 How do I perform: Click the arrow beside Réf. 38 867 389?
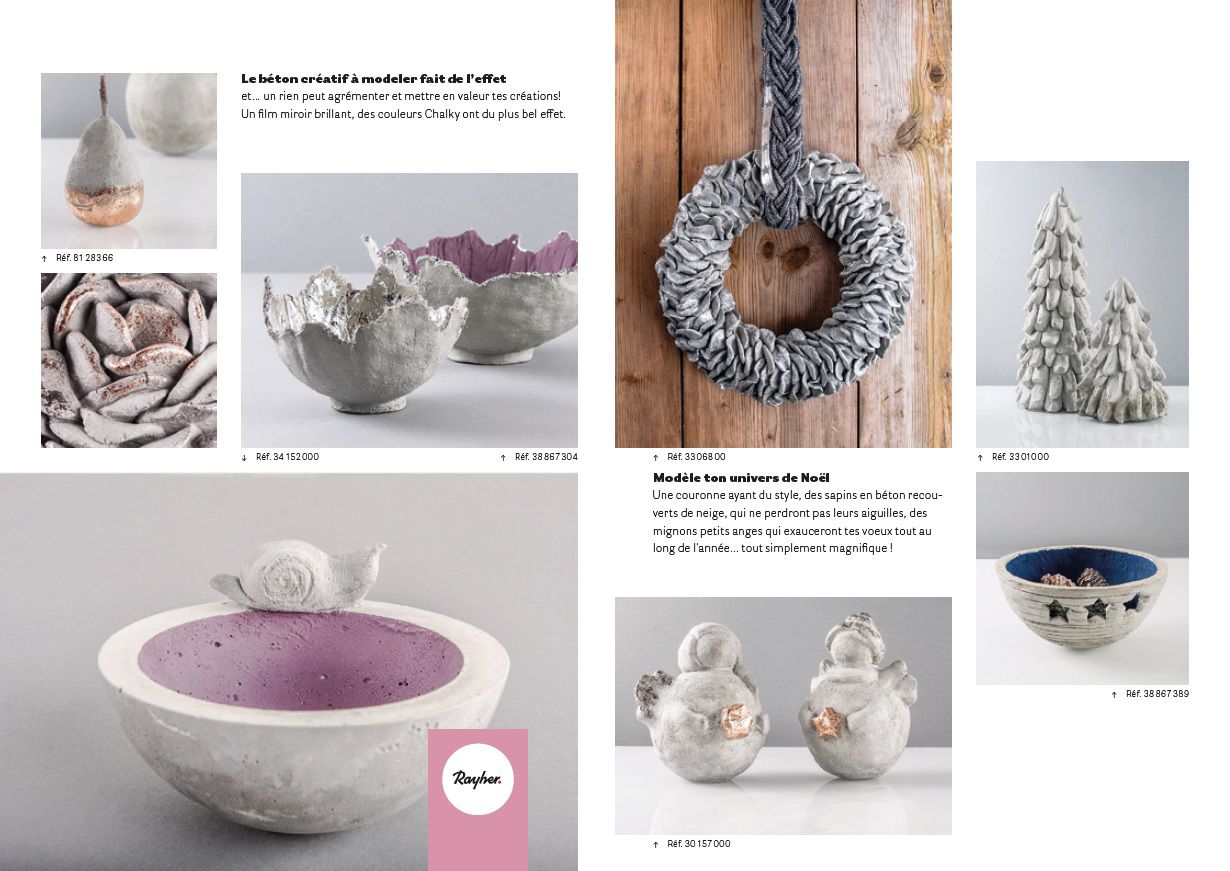point(1114,694)
